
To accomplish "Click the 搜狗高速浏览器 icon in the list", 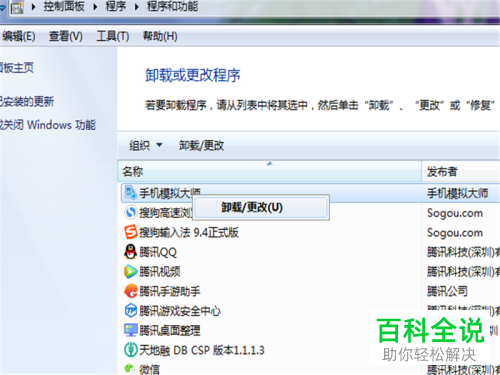I will 130,212.
